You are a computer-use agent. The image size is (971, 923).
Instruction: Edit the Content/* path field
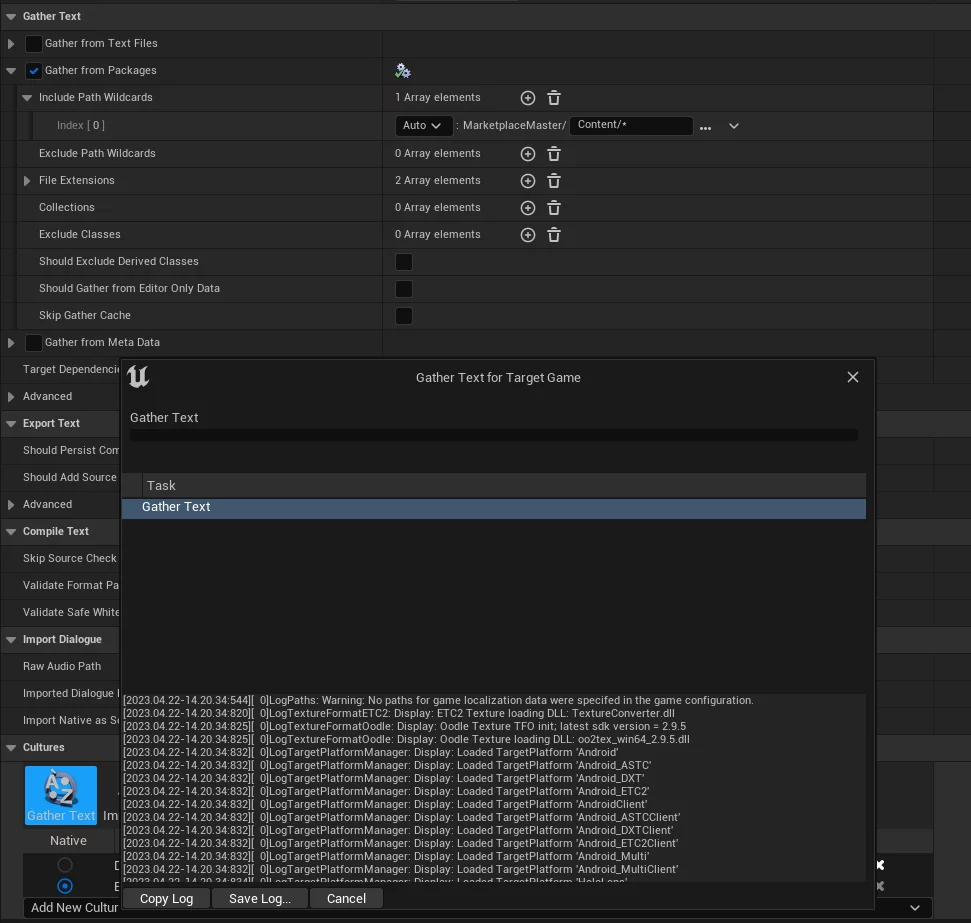click(631, 125)
